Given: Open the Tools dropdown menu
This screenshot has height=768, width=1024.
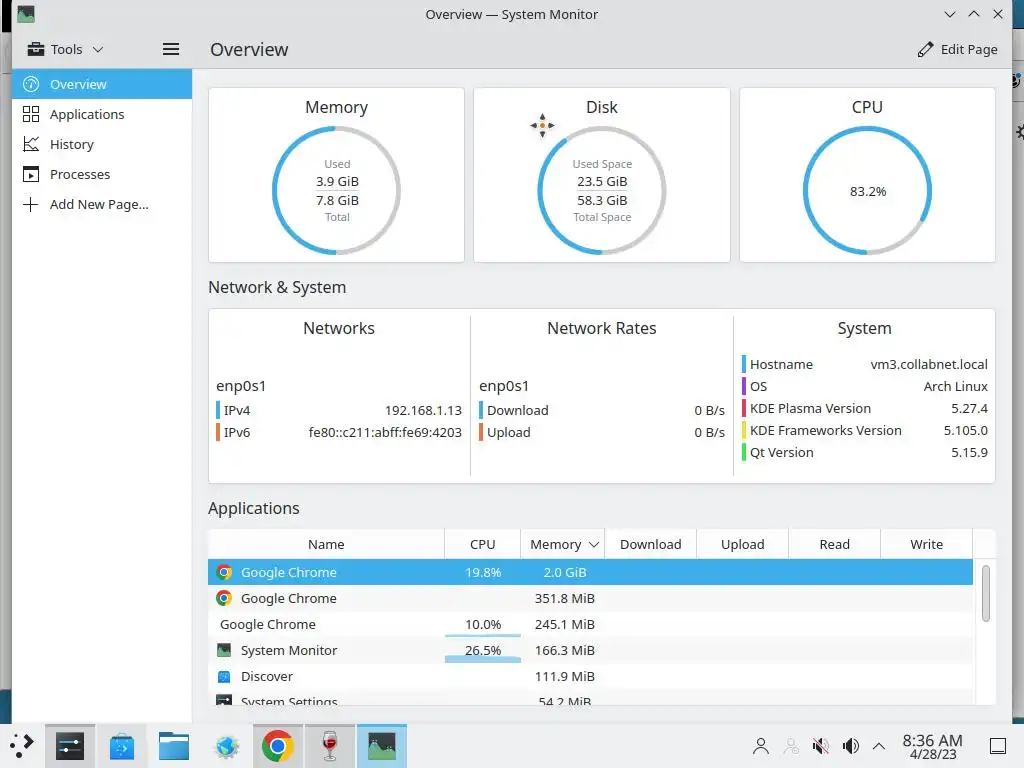Looking at the screenshot, I should coord(65,50).
